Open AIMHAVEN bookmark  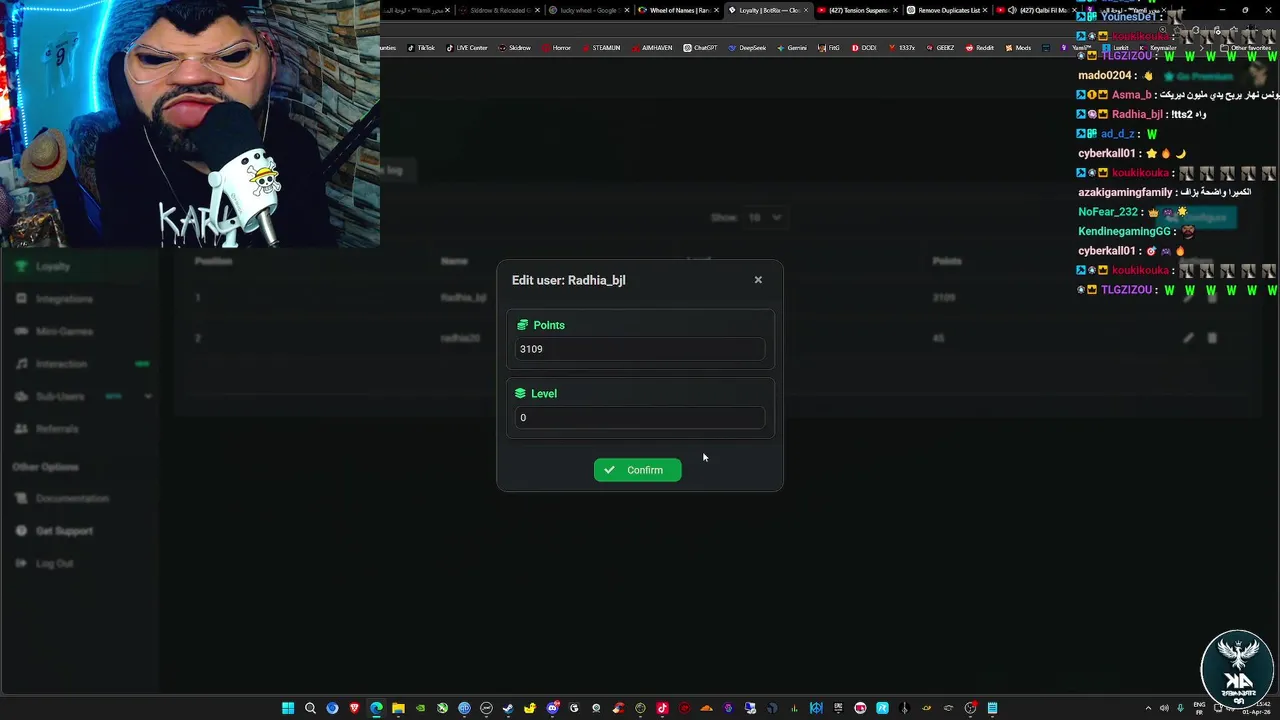click(x=652, y=48)
